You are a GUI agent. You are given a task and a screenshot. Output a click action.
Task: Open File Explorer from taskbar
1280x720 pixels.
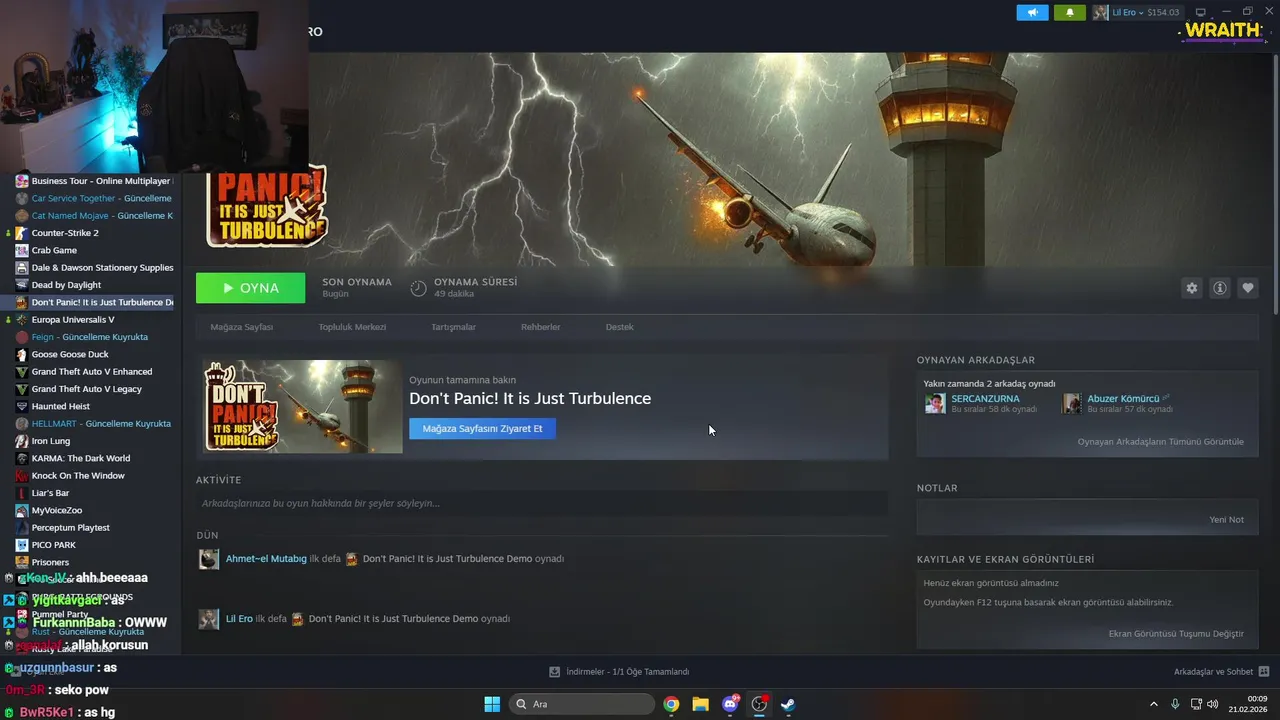tap(700, 704)
